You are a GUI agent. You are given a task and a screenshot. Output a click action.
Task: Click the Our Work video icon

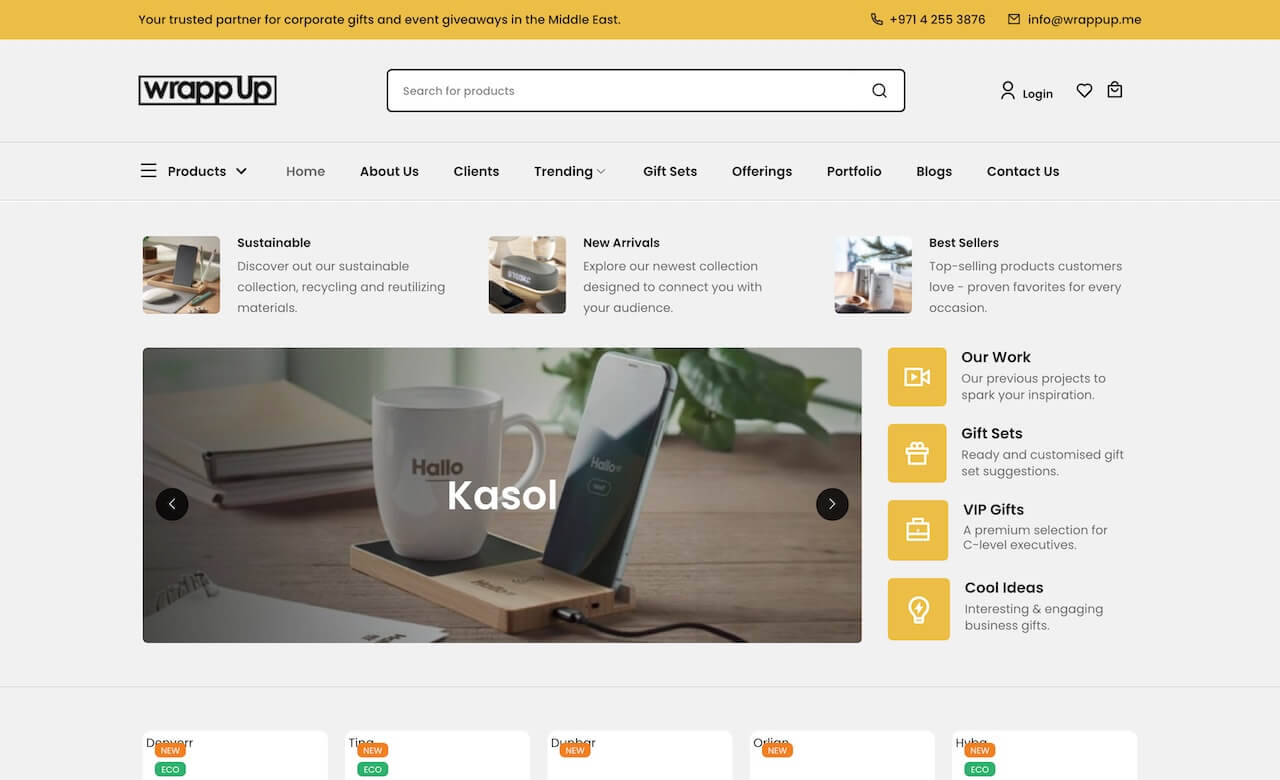[x=917, y=377]
